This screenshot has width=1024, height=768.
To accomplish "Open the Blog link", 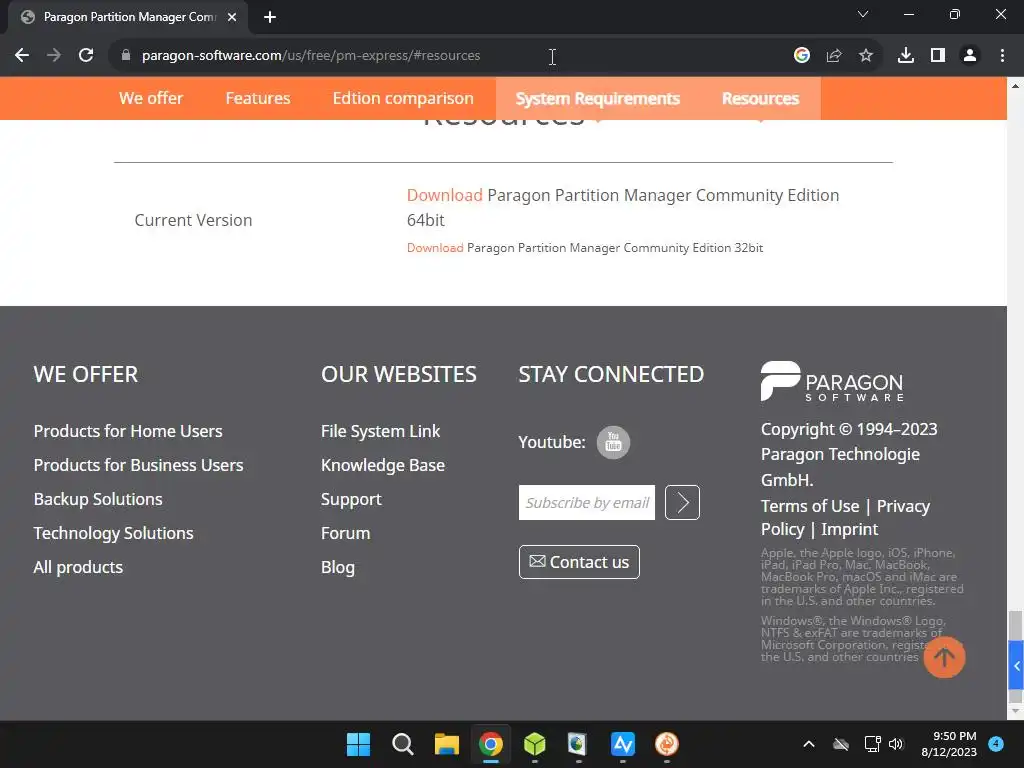I will pyautogui.click(x=338, y=567).
